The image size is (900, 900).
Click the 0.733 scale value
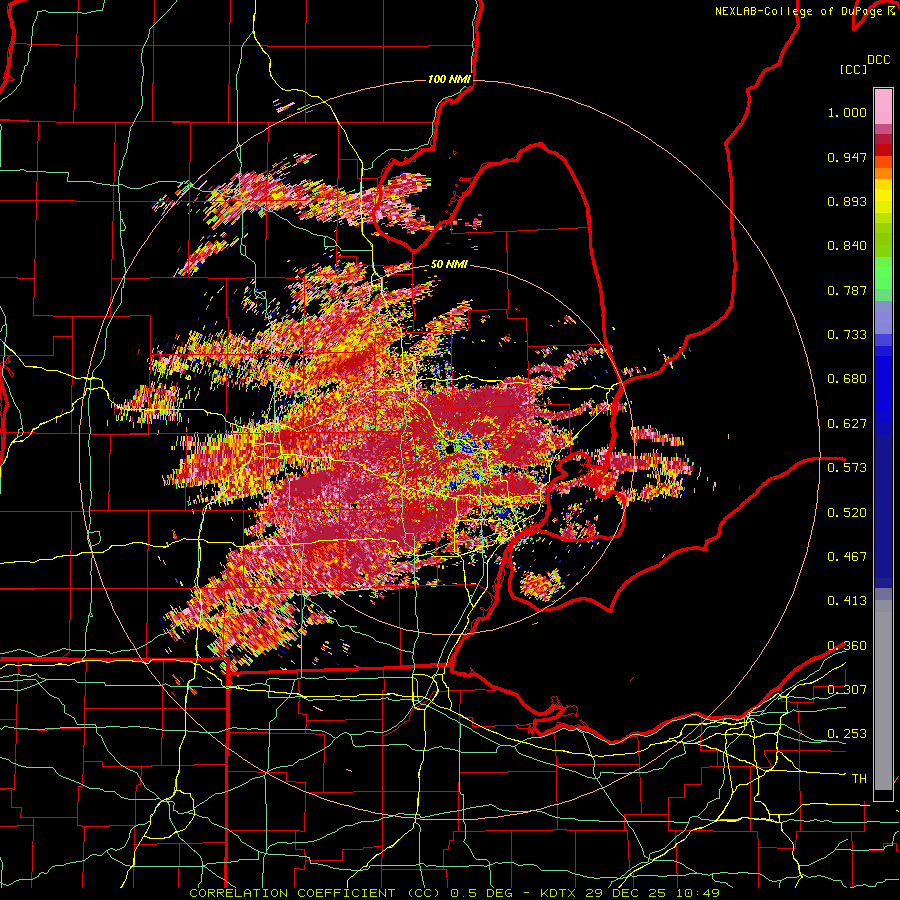coord(847,335)
